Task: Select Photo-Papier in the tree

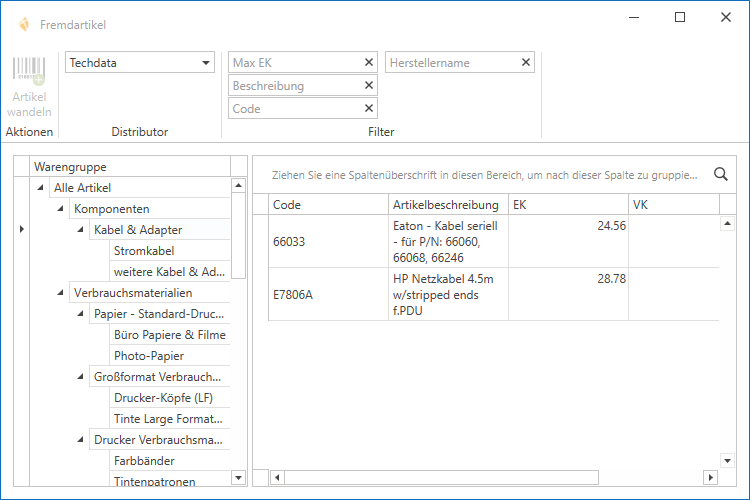Action: click(x=148, y=356)
